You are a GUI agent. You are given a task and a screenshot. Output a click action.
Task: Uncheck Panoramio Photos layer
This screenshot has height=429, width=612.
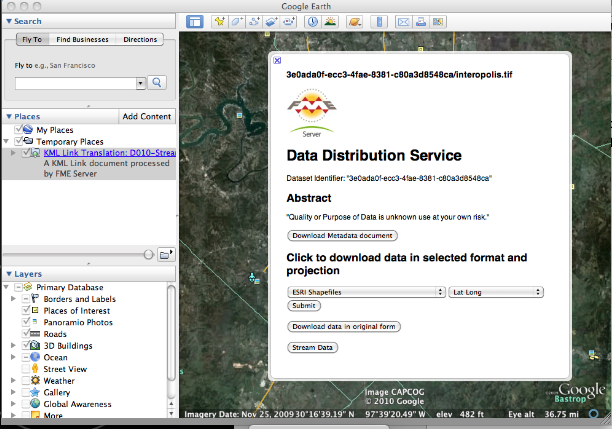pos(25,322)
